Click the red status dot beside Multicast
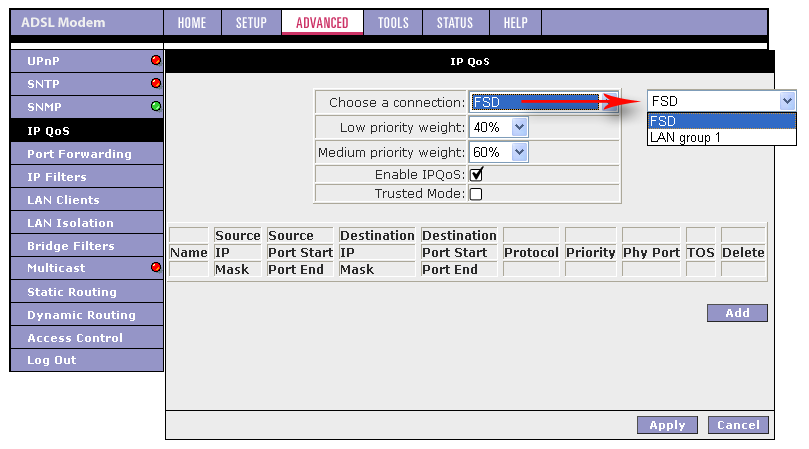This screenshot has width=809, height=449. tap(156, 267)
